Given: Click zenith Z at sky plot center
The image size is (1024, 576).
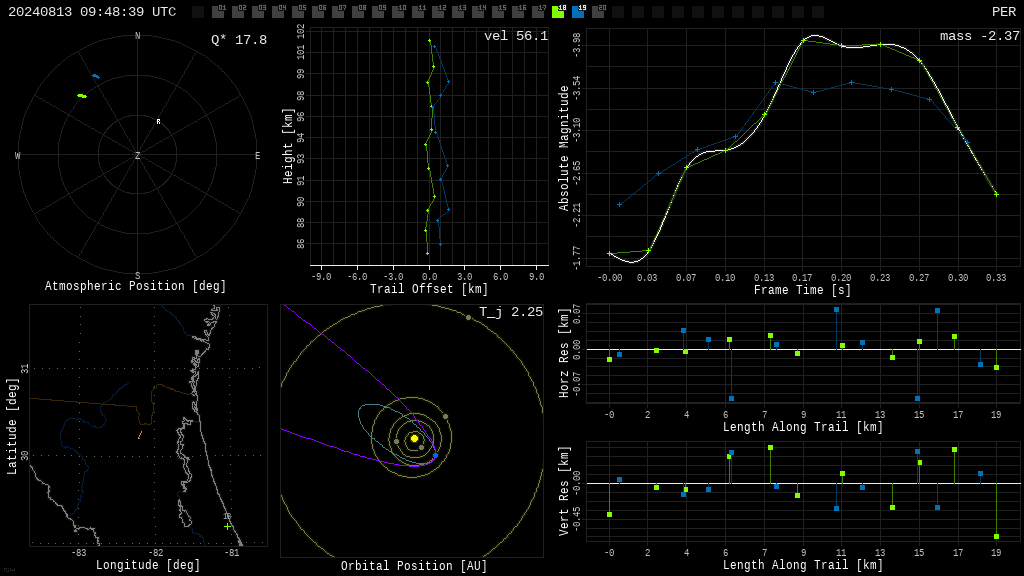Looking at the screenshot, I should tap(137, 155).
